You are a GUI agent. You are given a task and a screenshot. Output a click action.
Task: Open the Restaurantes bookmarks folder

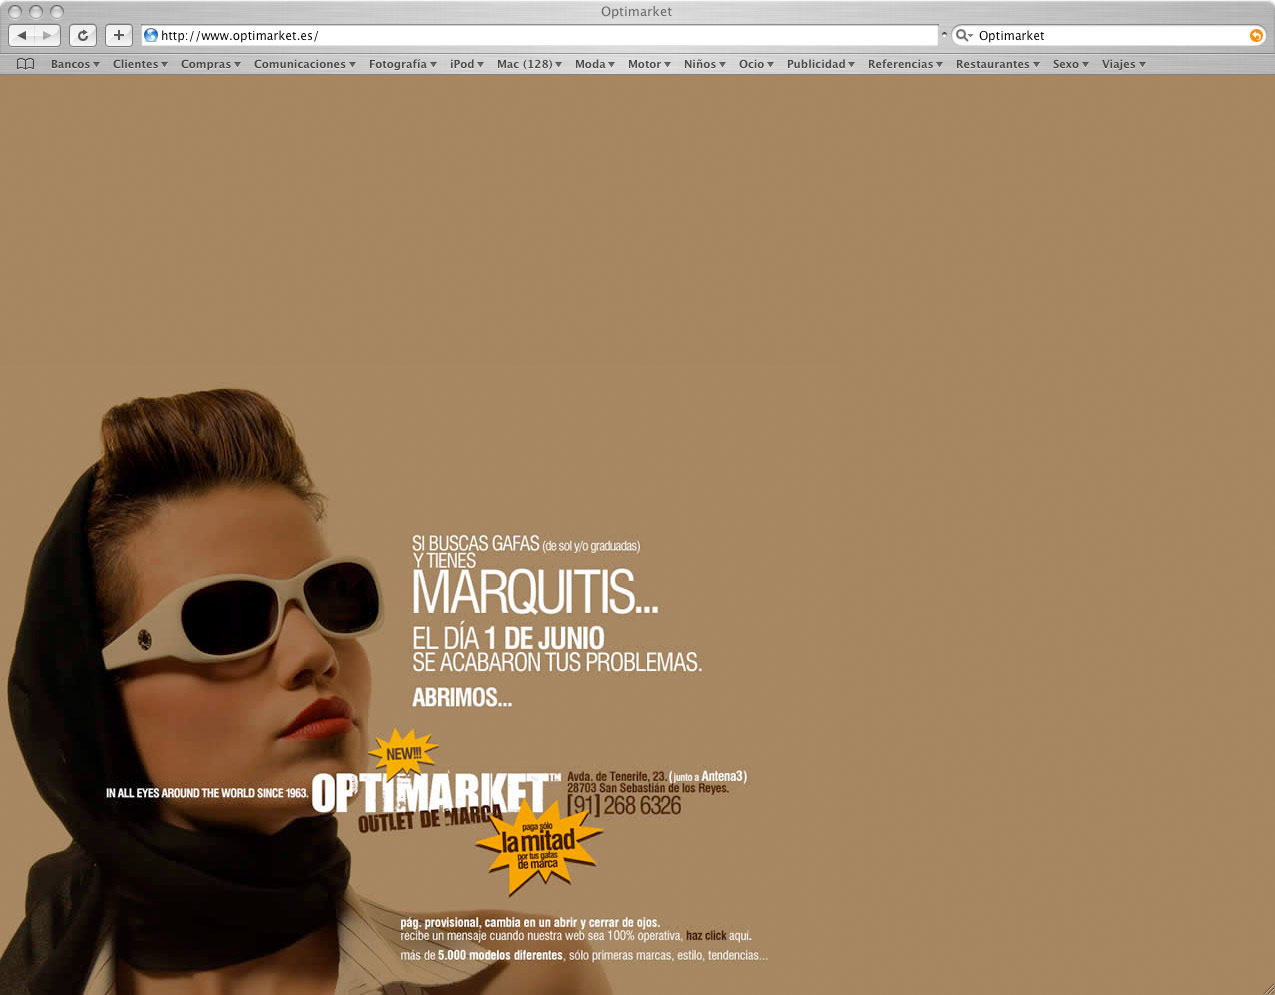click(998, 64)
